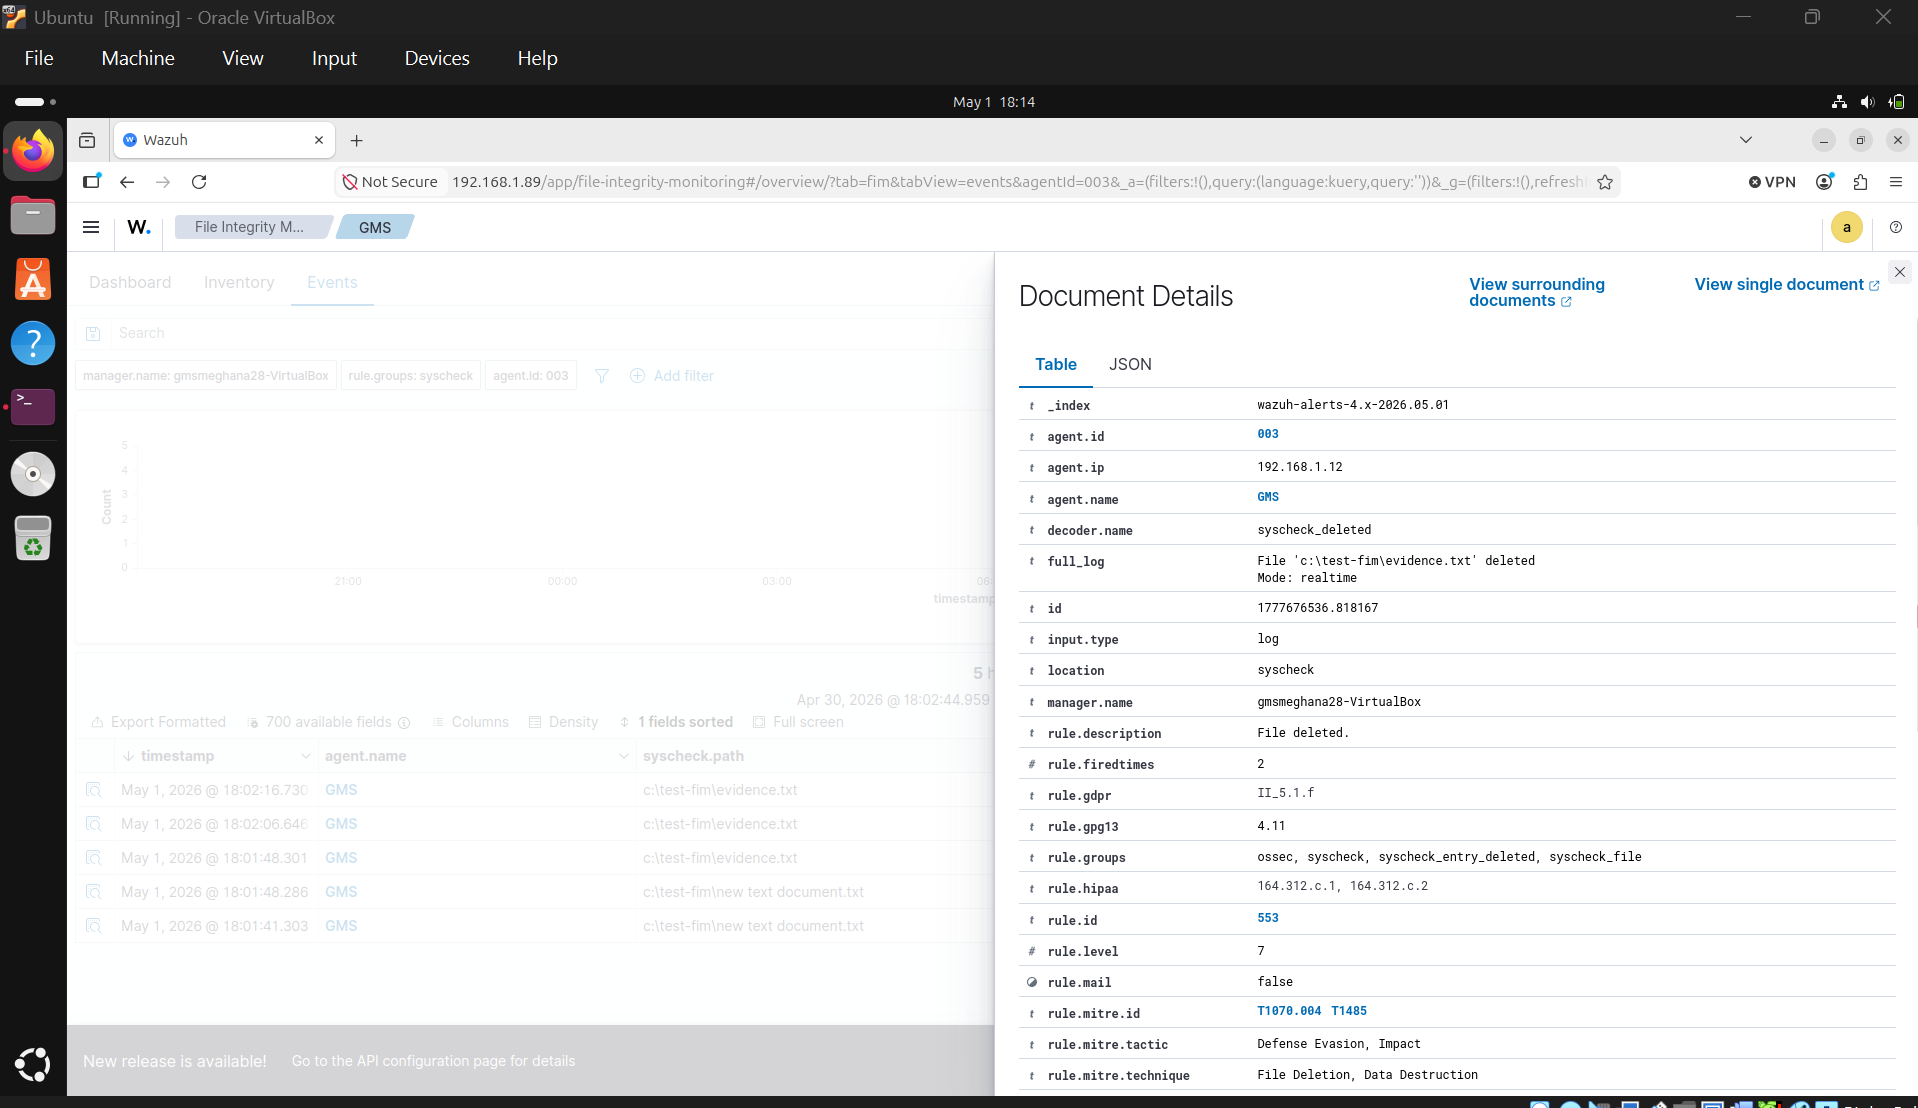Open the agent.name column options chevron
1918x1108 pixels.
[623, 756]
